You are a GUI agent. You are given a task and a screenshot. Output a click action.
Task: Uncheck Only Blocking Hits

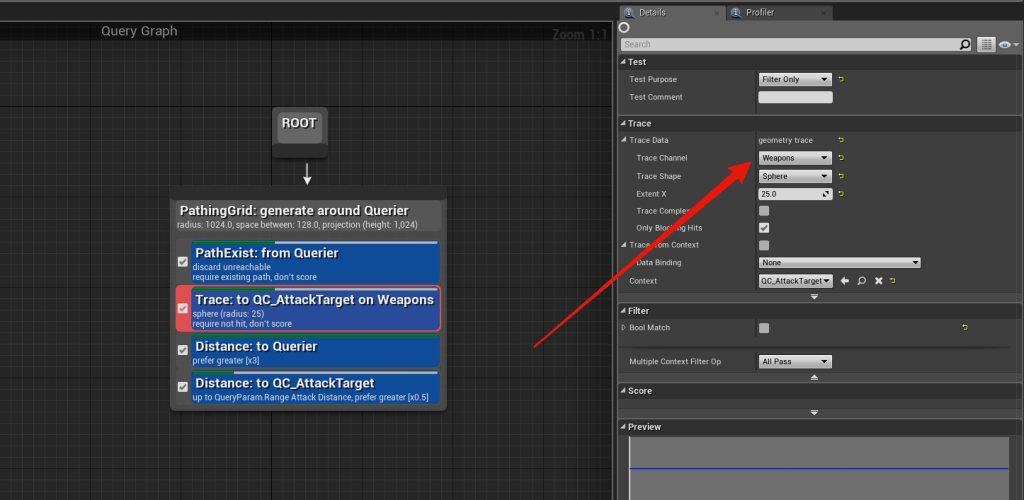[764, 228]
